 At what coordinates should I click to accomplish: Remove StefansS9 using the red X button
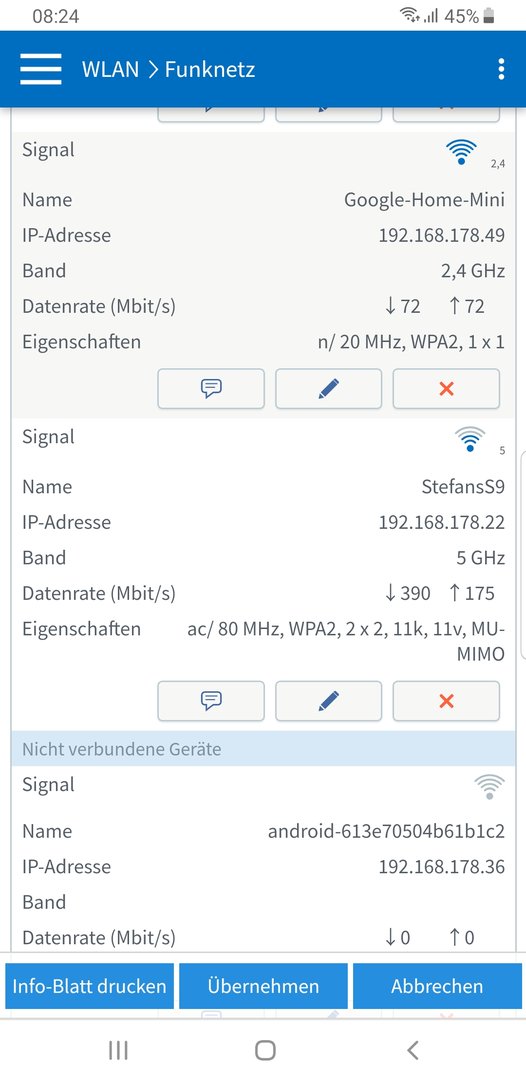click(x=446, y=701)
